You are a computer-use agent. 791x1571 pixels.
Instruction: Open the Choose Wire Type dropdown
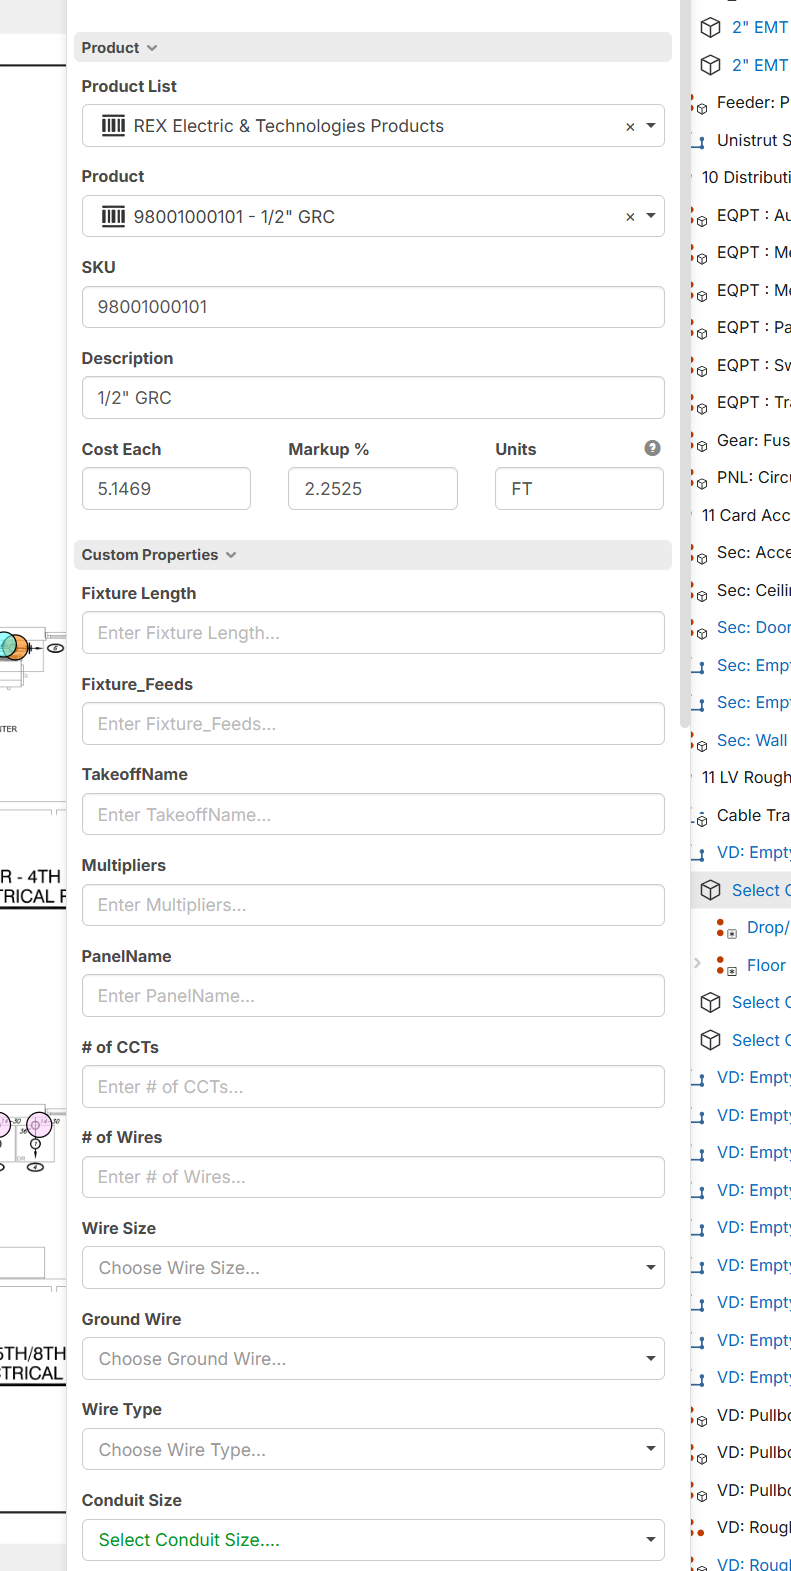pos(373,1450)
